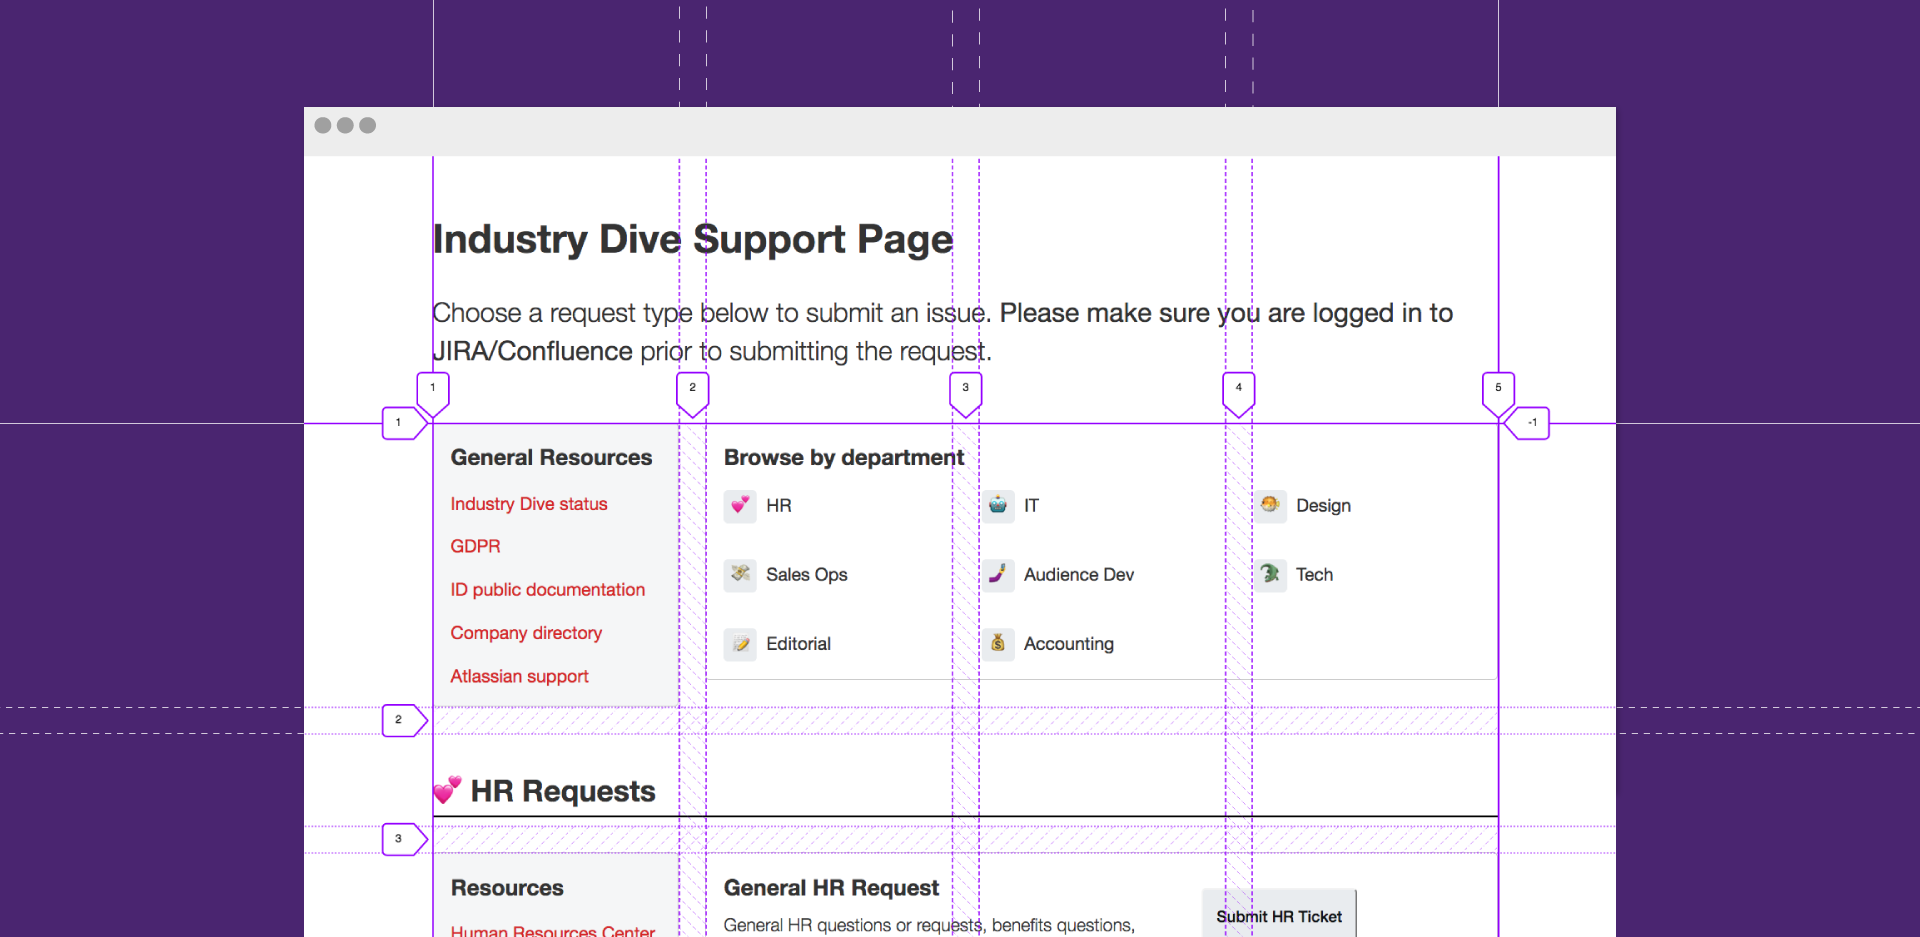1920x937 pixels.
Task: Click the IT department icon
Action: (x=998, y=505)
